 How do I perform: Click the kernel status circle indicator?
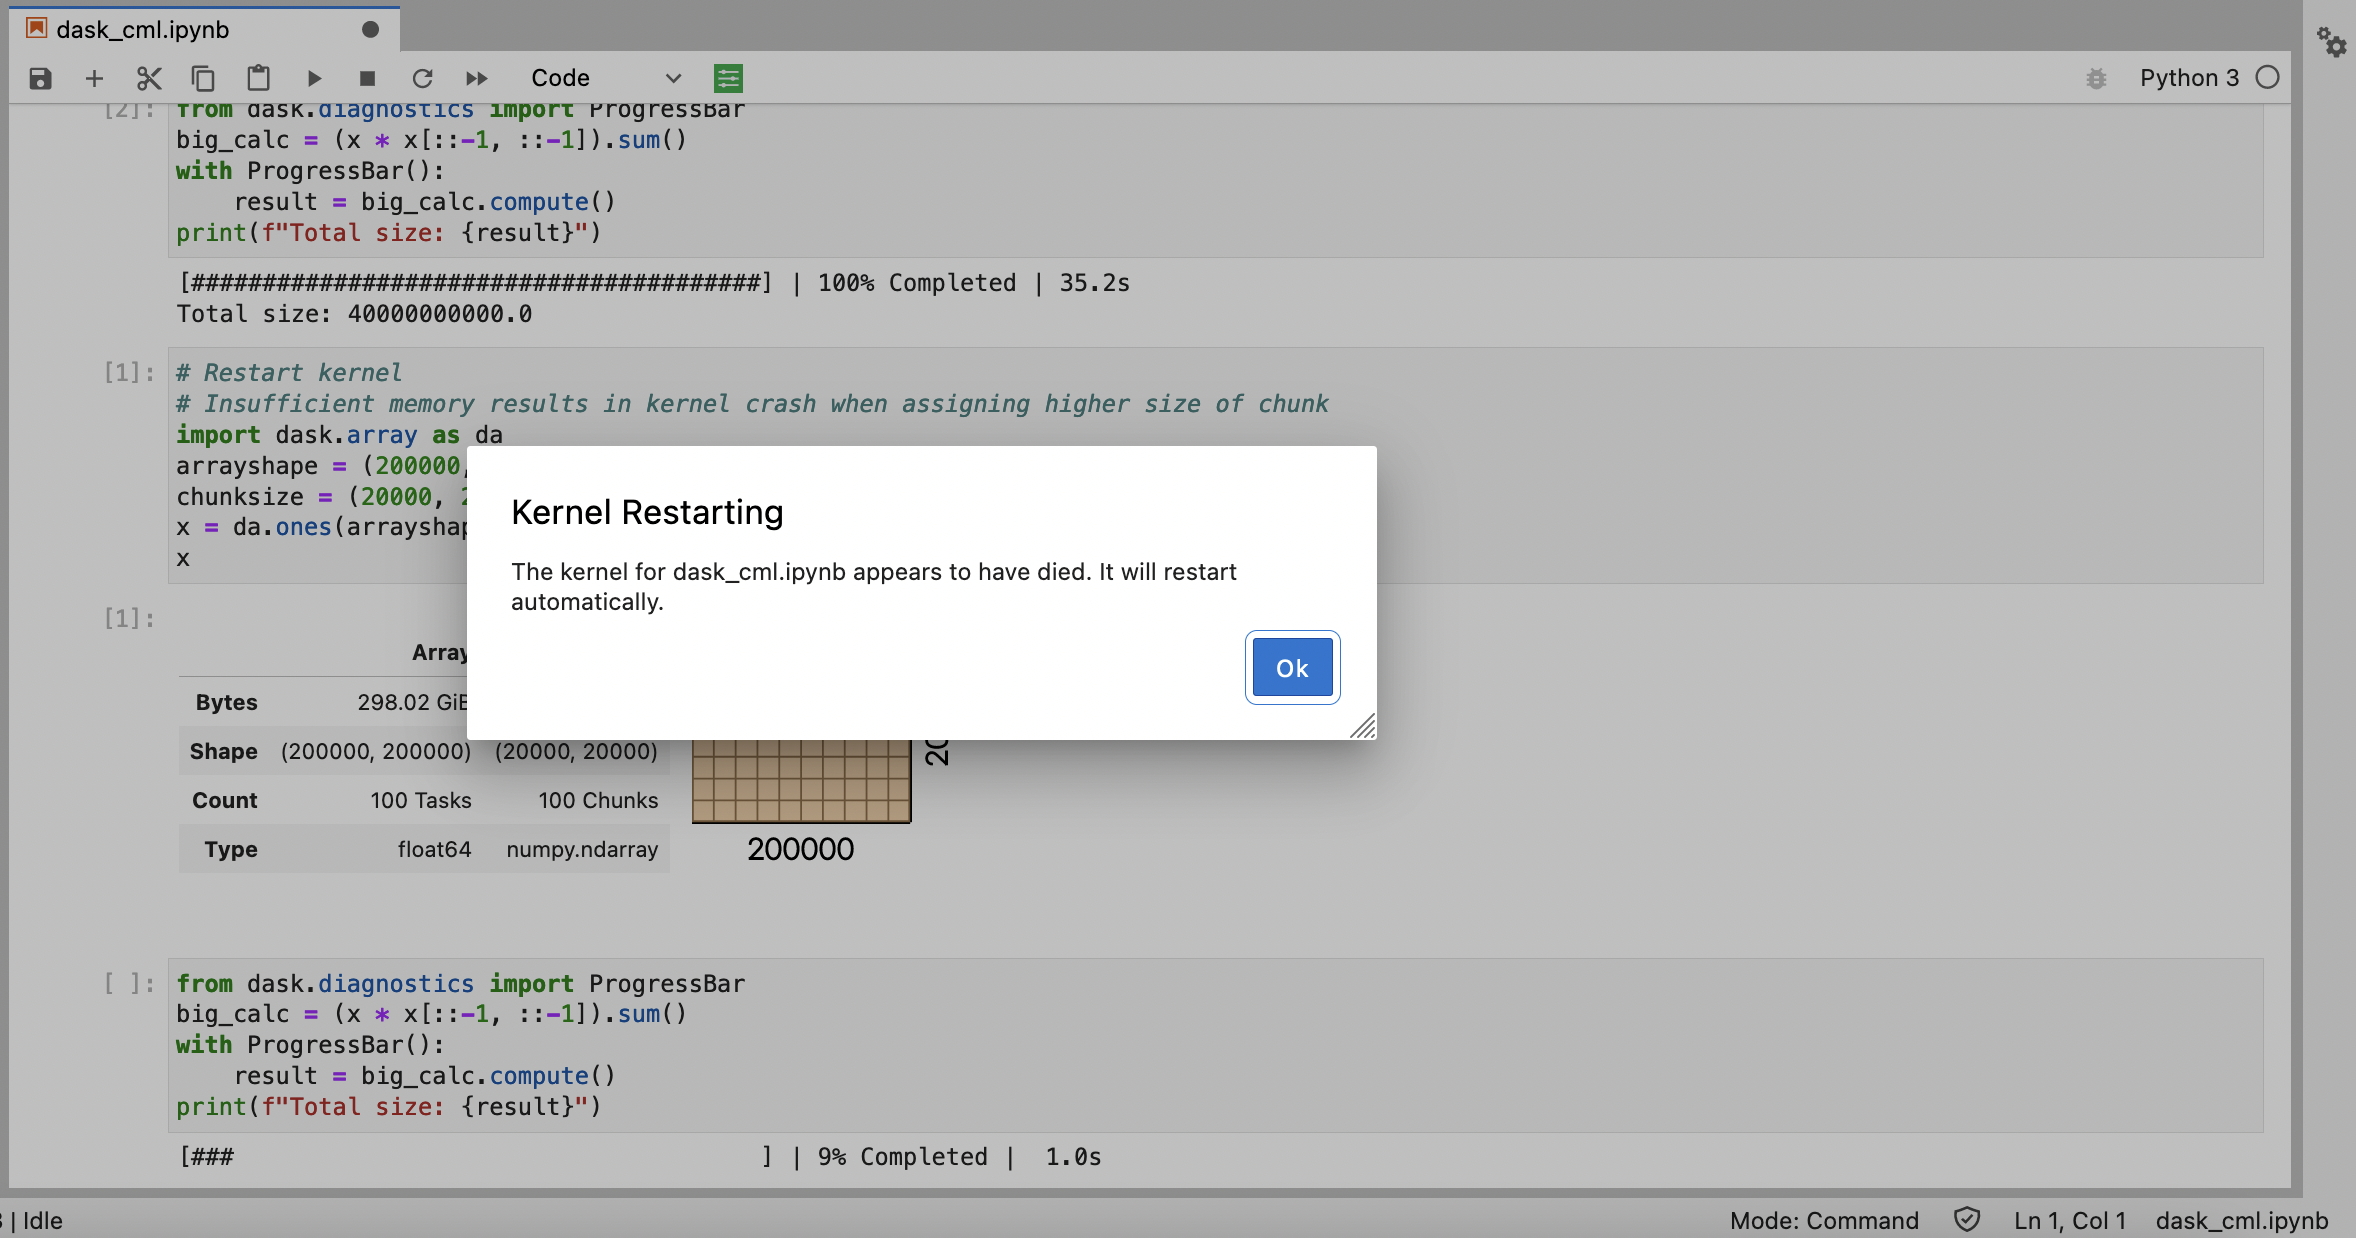coord(2268,78)
